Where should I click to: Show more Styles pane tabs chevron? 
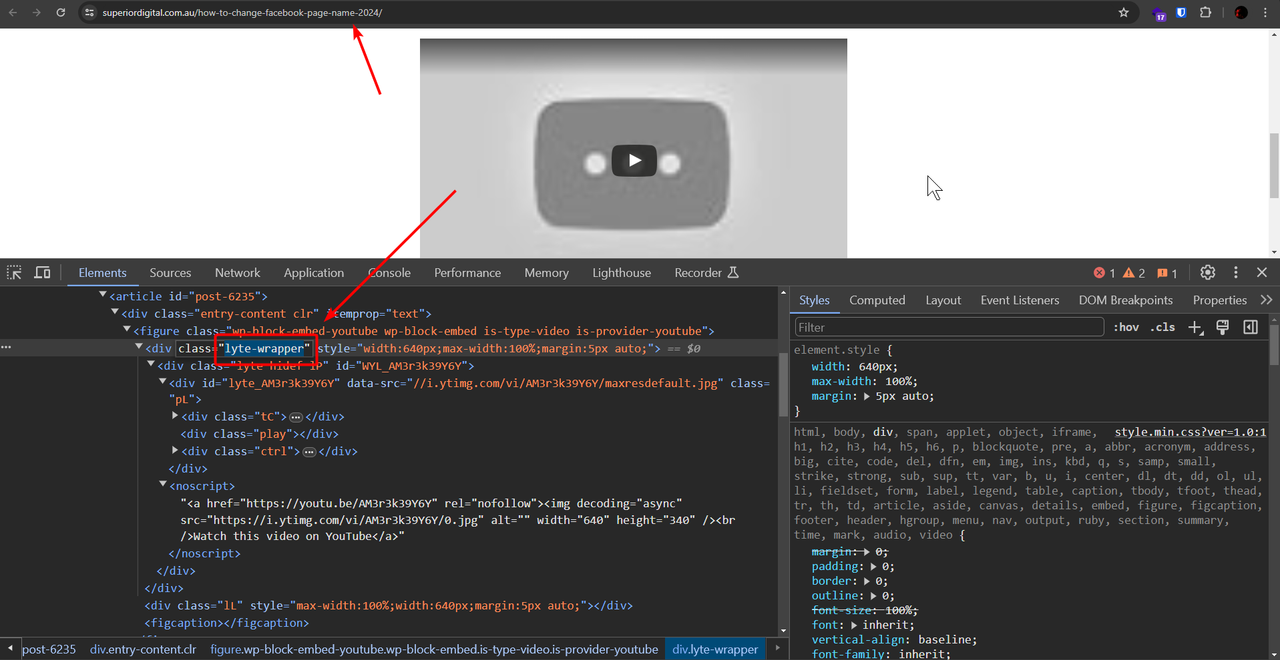click(1266, 300)
